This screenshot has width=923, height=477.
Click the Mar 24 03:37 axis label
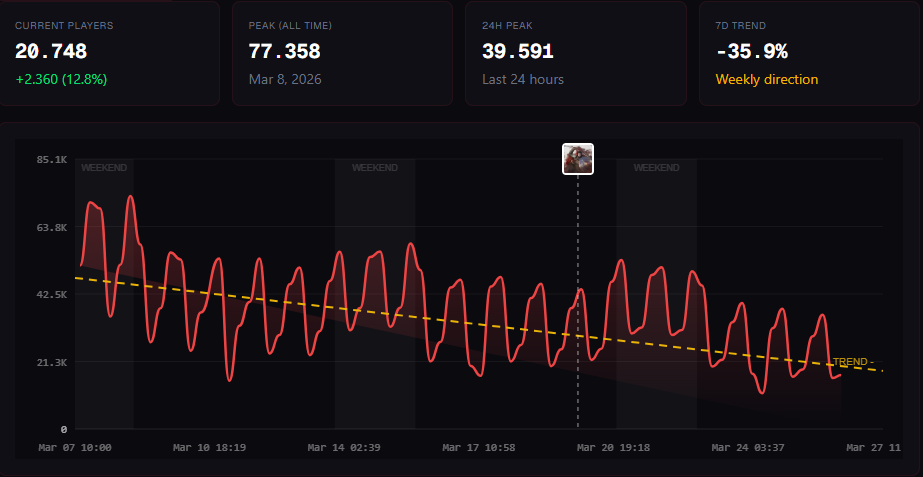coord(748,448)
